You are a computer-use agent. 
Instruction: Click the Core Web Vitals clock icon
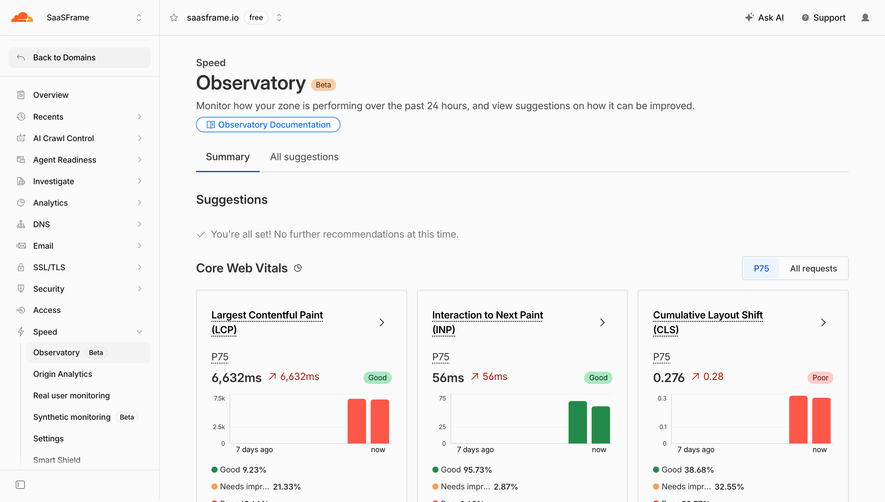[x=298, y=268]
